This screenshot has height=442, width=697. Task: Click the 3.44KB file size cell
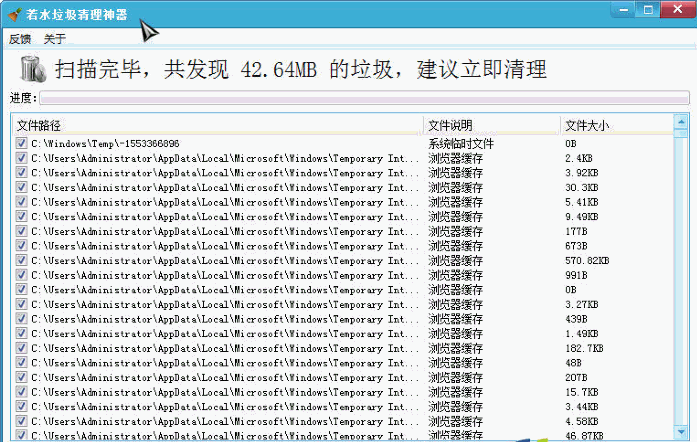pos(581,407)
